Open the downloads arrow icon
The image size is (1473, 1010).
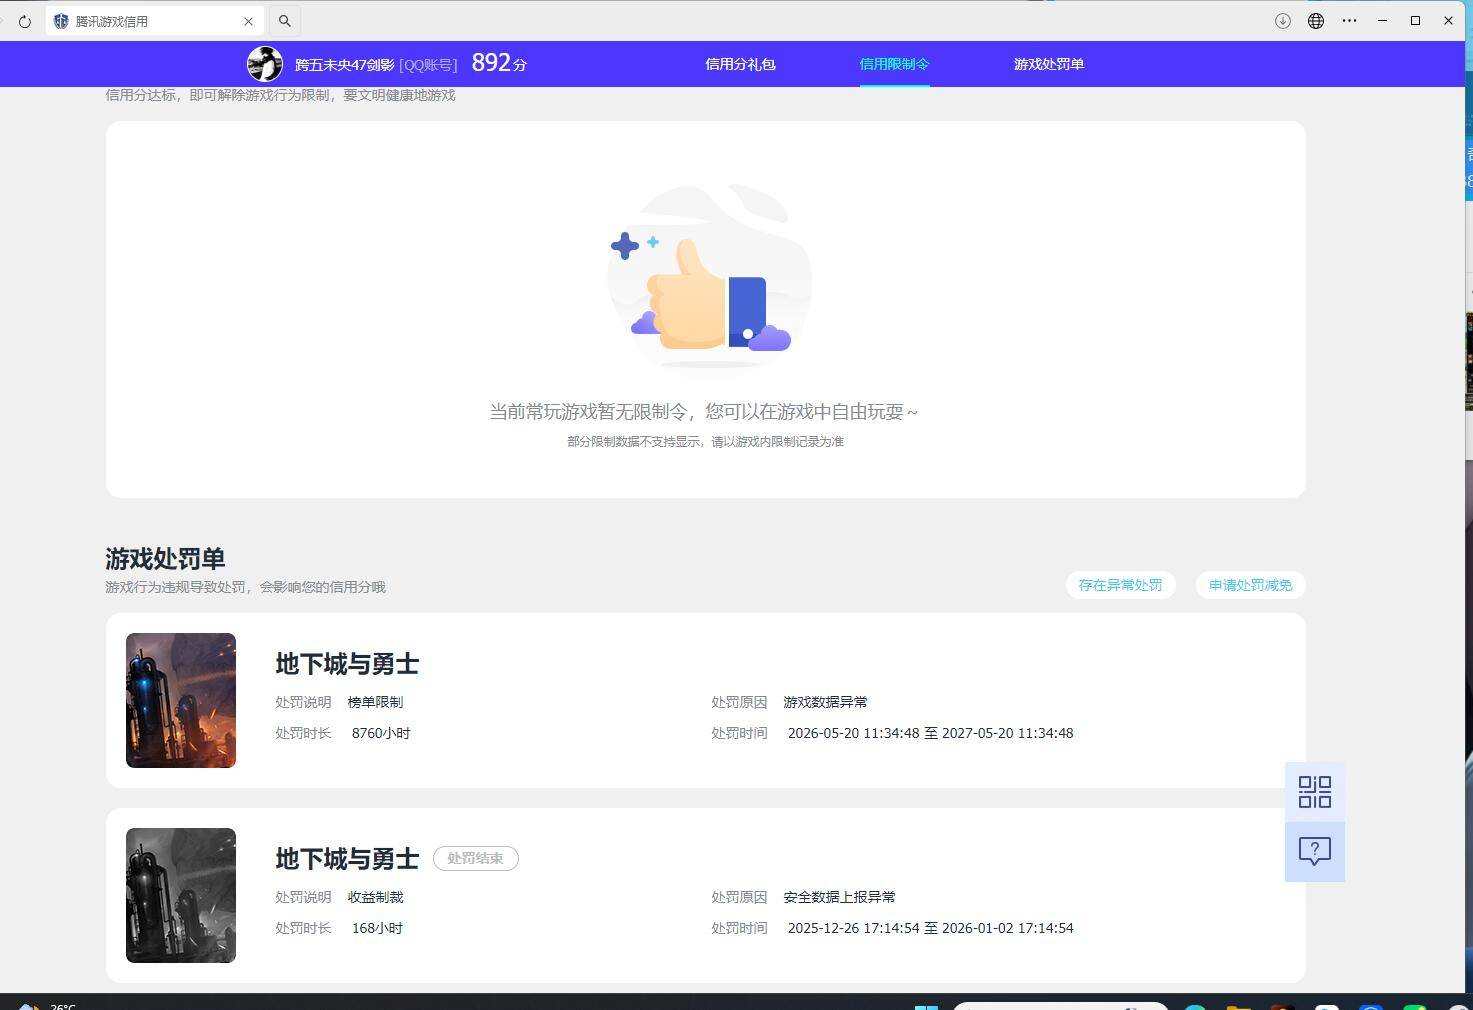tap(1283, 21)
